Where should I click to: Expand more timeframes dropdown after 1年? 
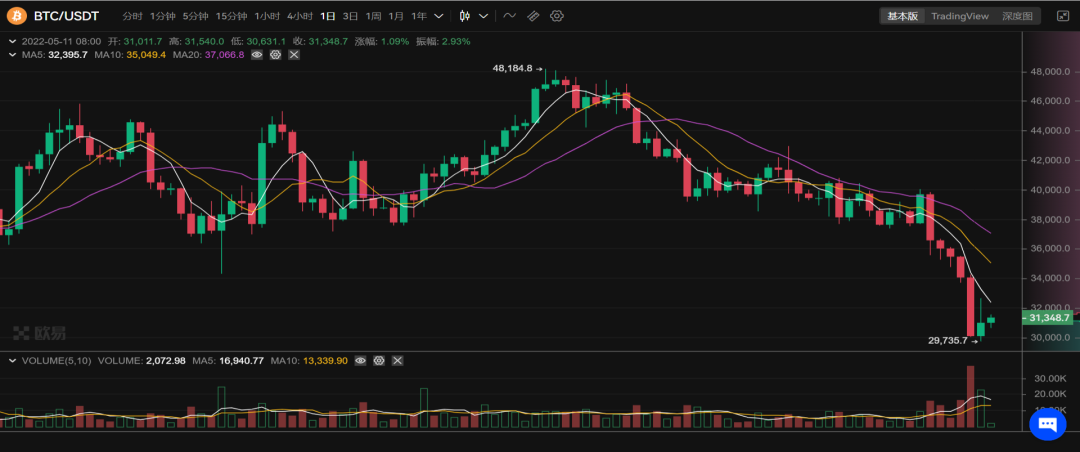439,16
